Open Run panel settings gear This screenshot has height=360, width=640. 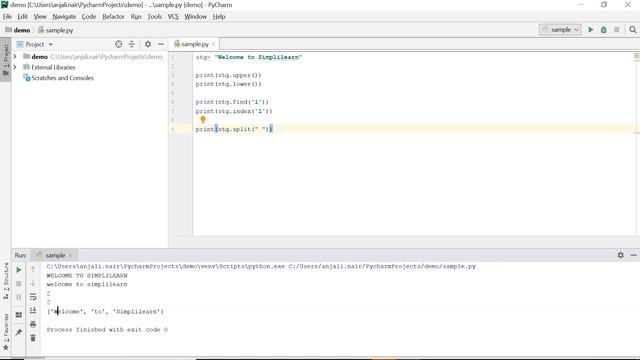click(x=620, y=255)
